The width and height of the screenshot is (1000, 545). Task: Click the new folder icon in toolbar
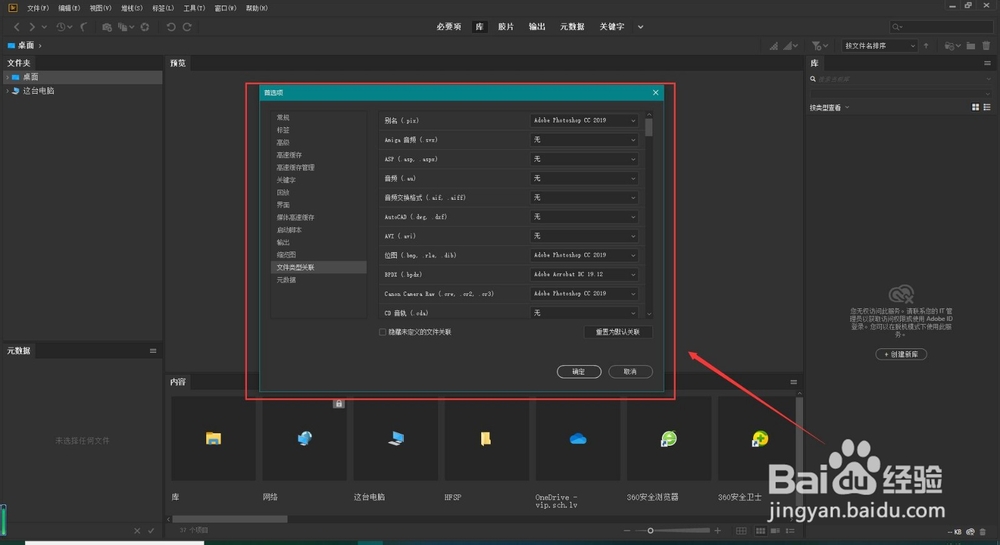tap(971, 46)
